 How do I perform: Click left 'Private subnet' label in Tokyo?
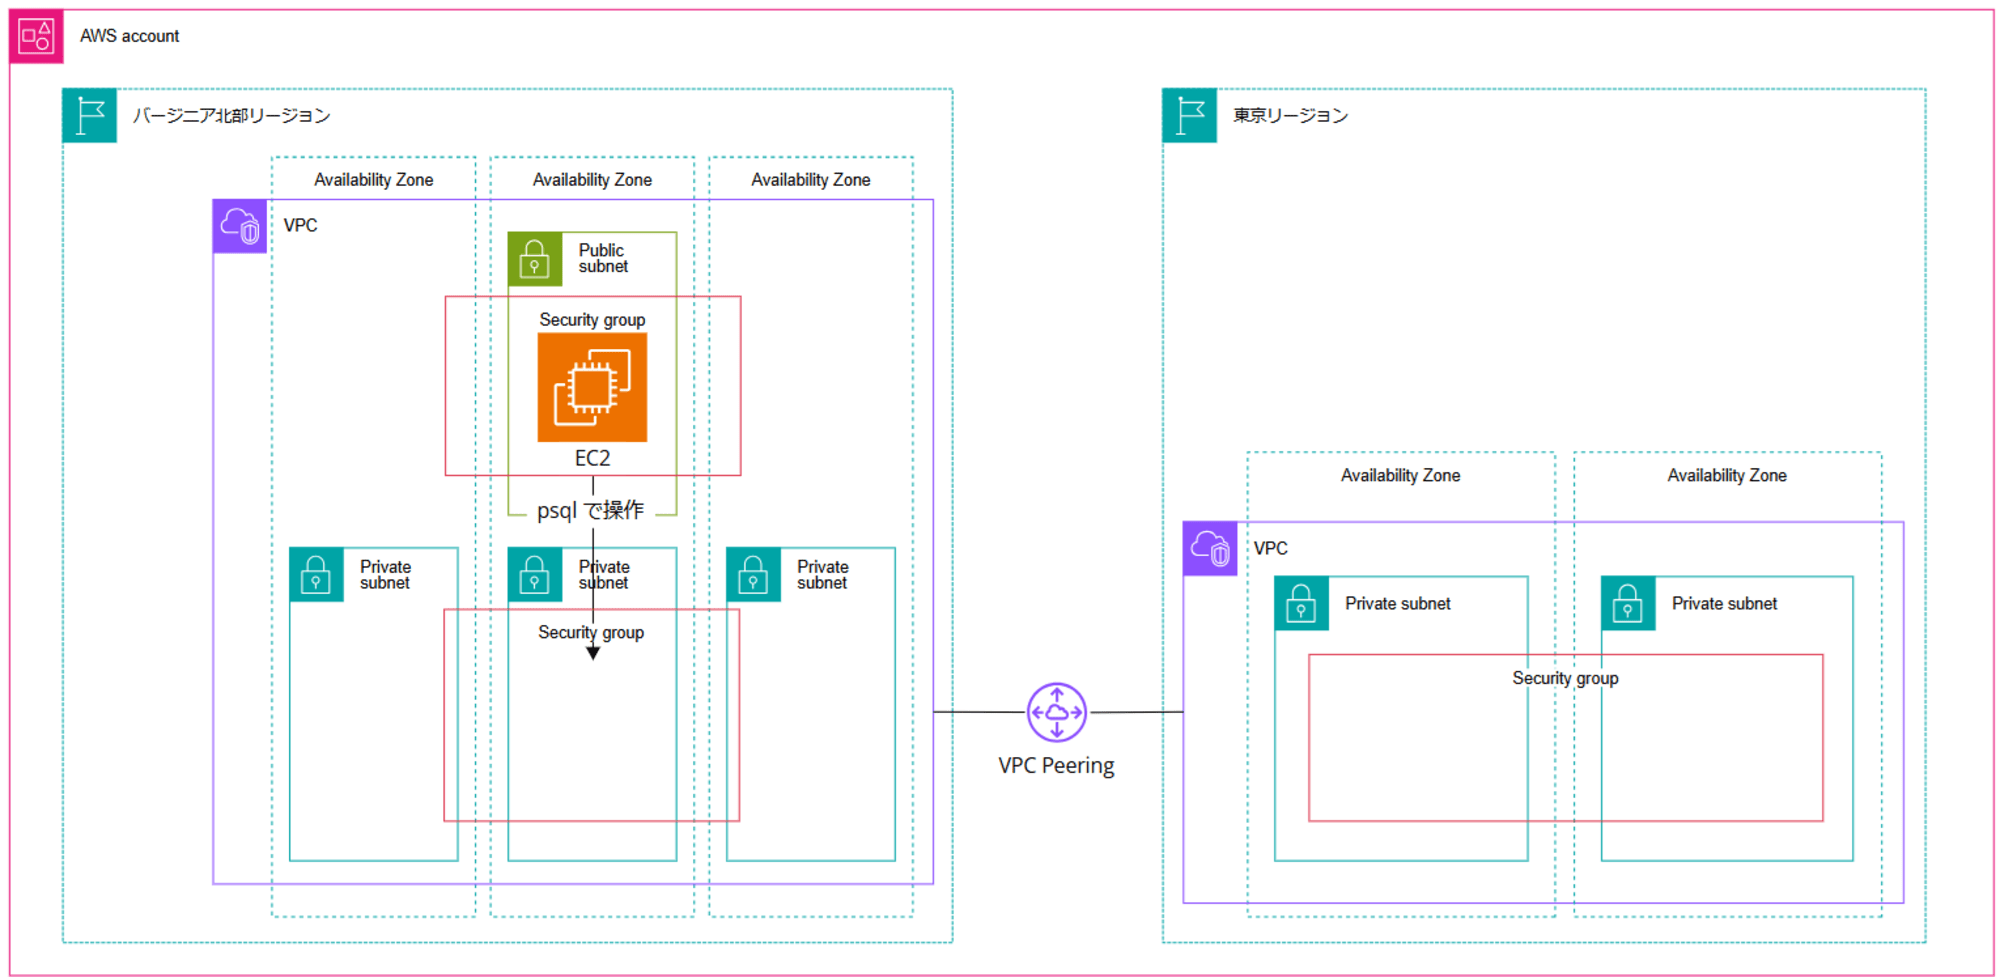pos(1398,603)
